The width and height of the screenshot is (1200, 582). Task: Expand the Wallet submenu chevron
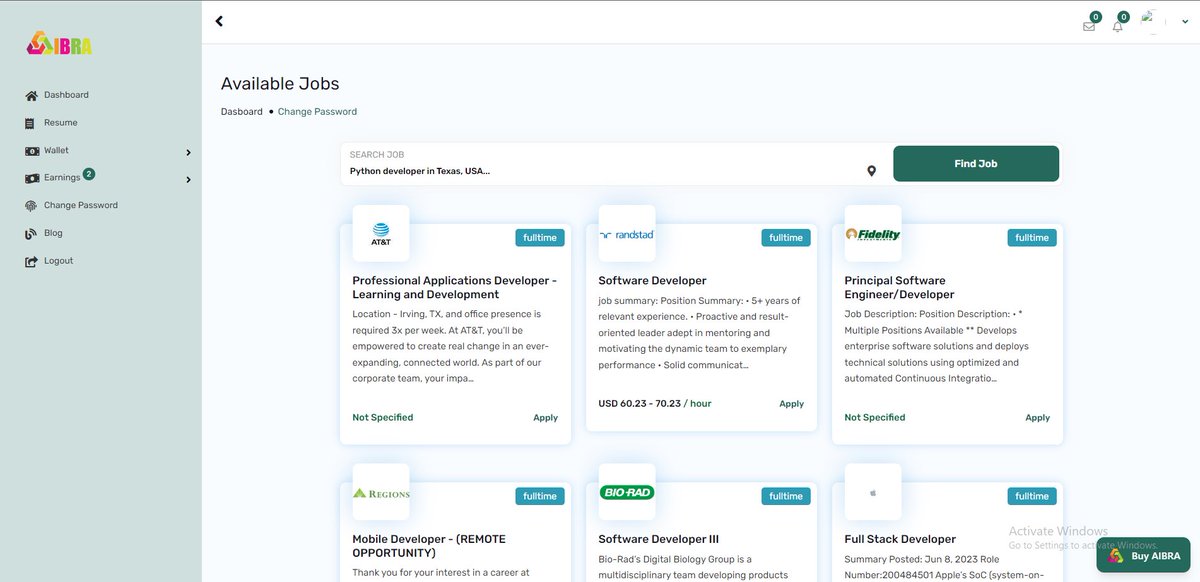[188, 152]
